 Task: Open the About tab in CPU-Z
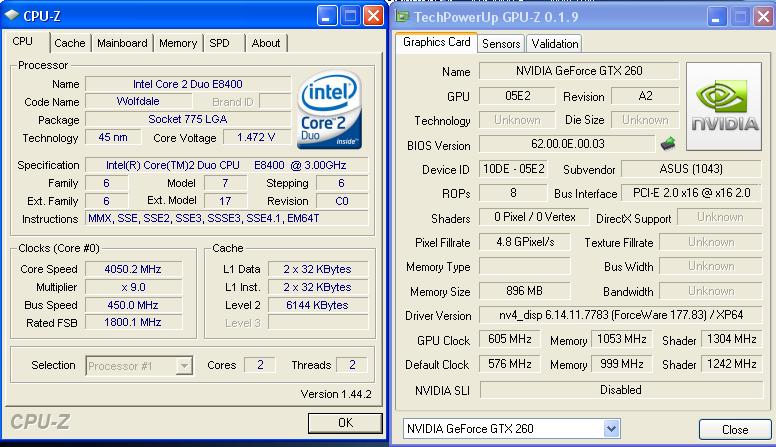click(266, 43)
